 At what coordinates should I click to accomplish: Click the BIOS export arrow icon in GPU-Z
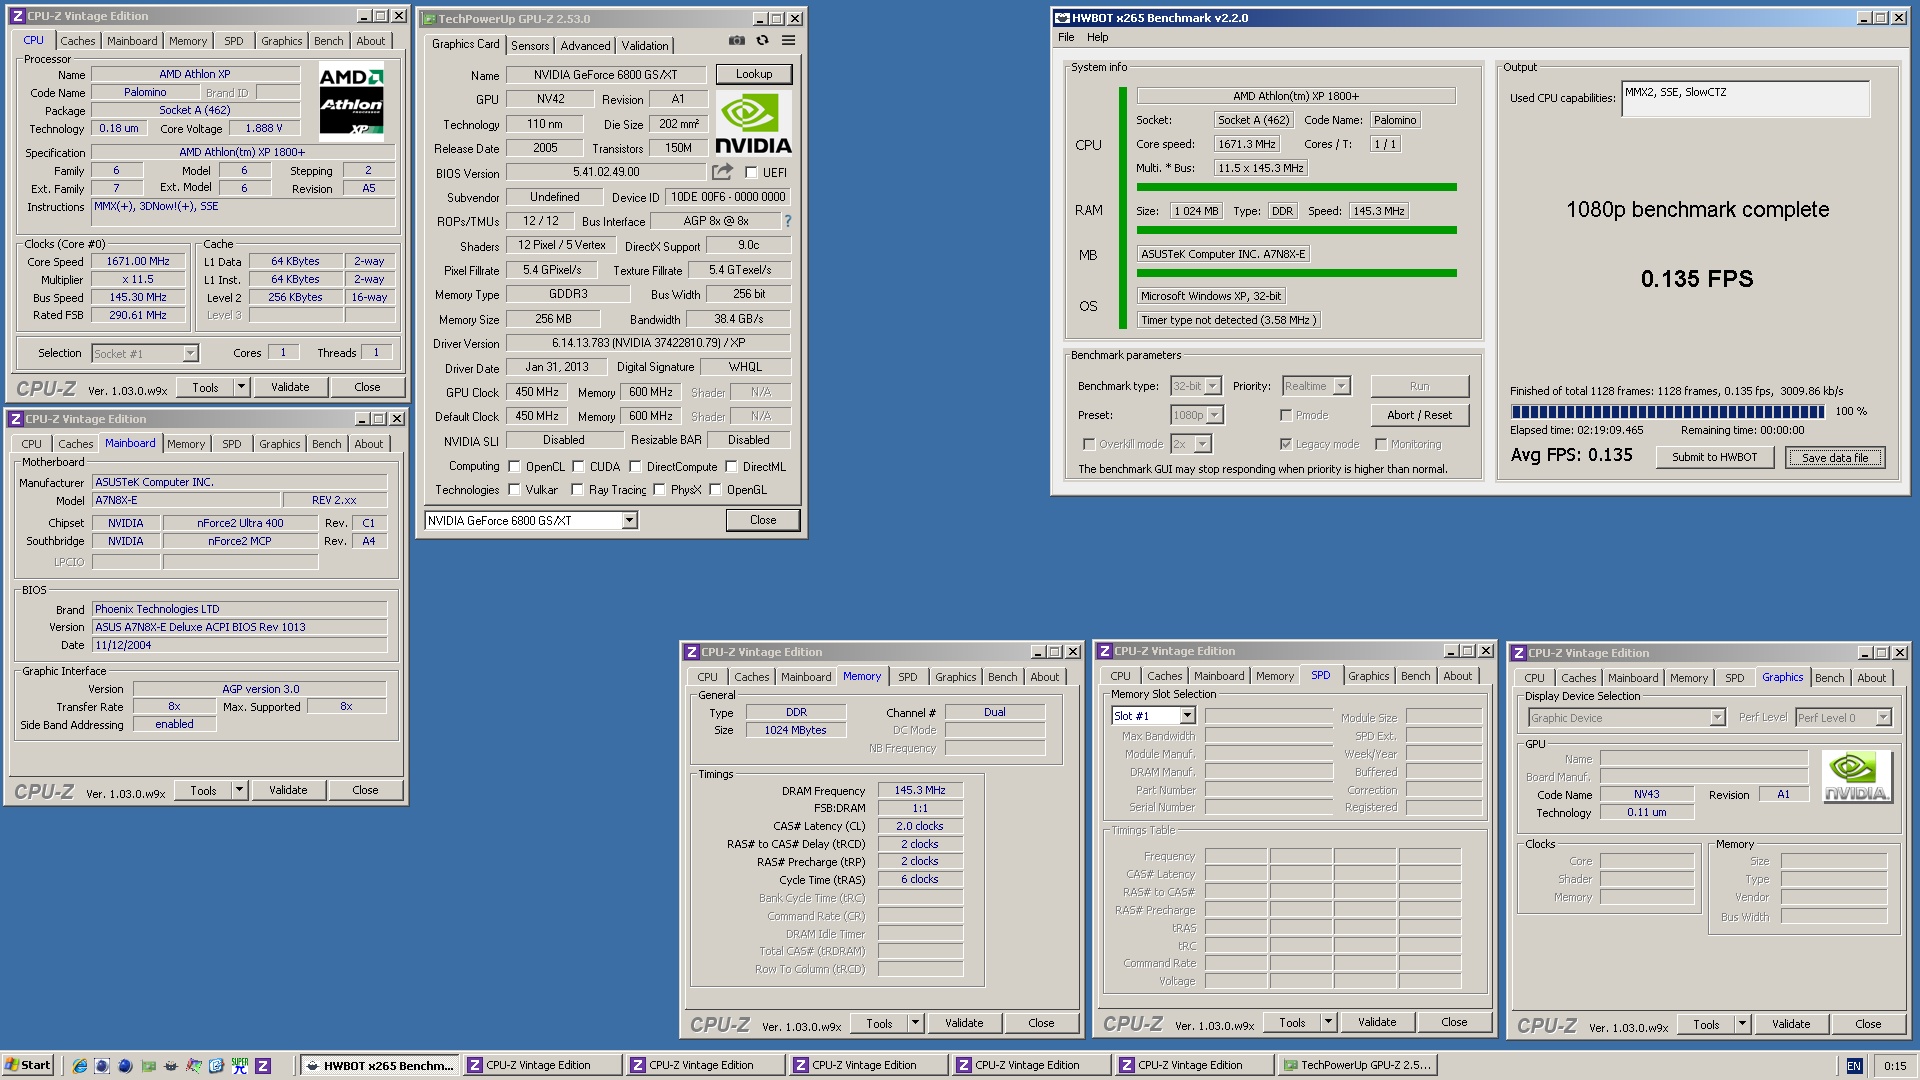coord(722,172)
